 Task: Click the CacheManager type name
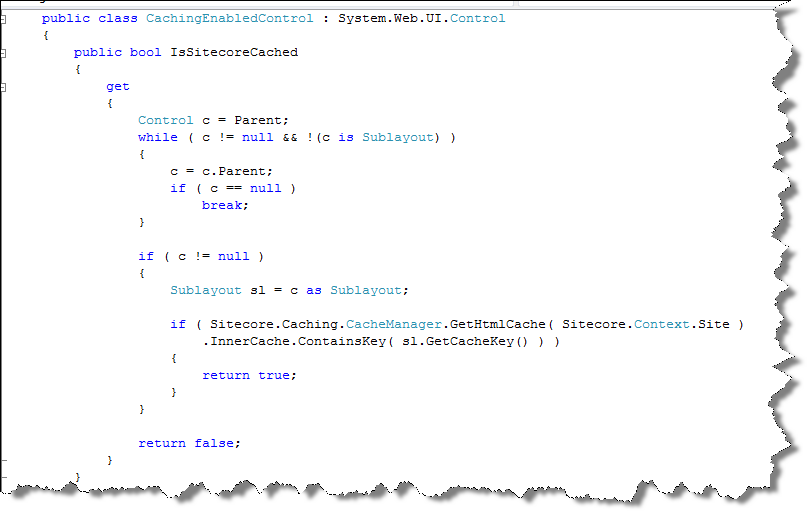394,324
